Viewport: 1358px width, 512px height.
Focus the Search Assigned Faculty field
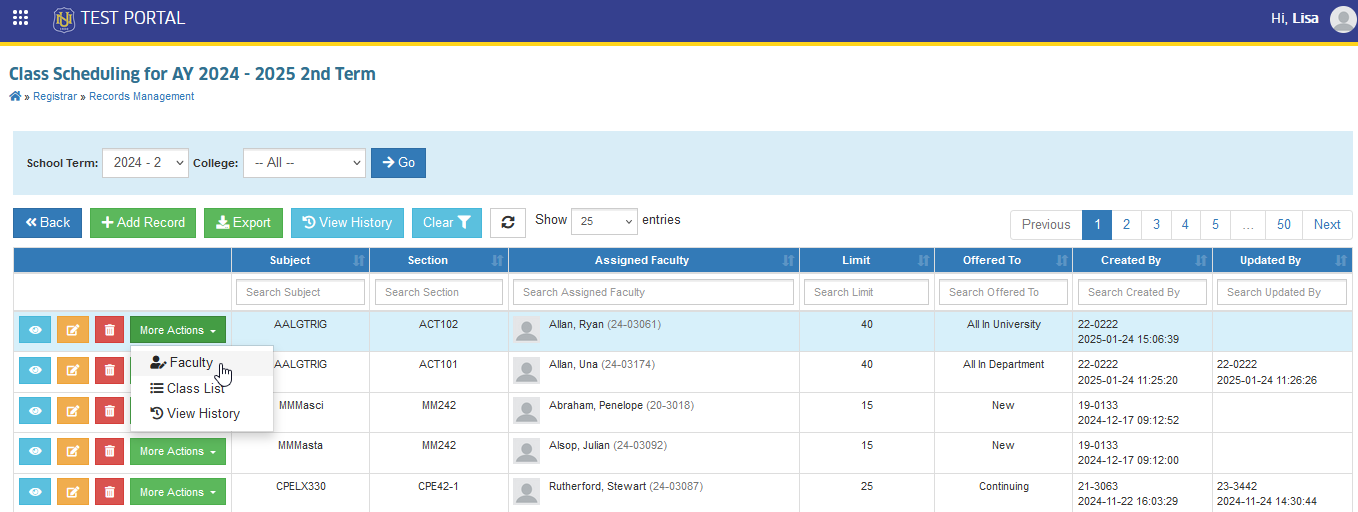(x=653, y=292)
